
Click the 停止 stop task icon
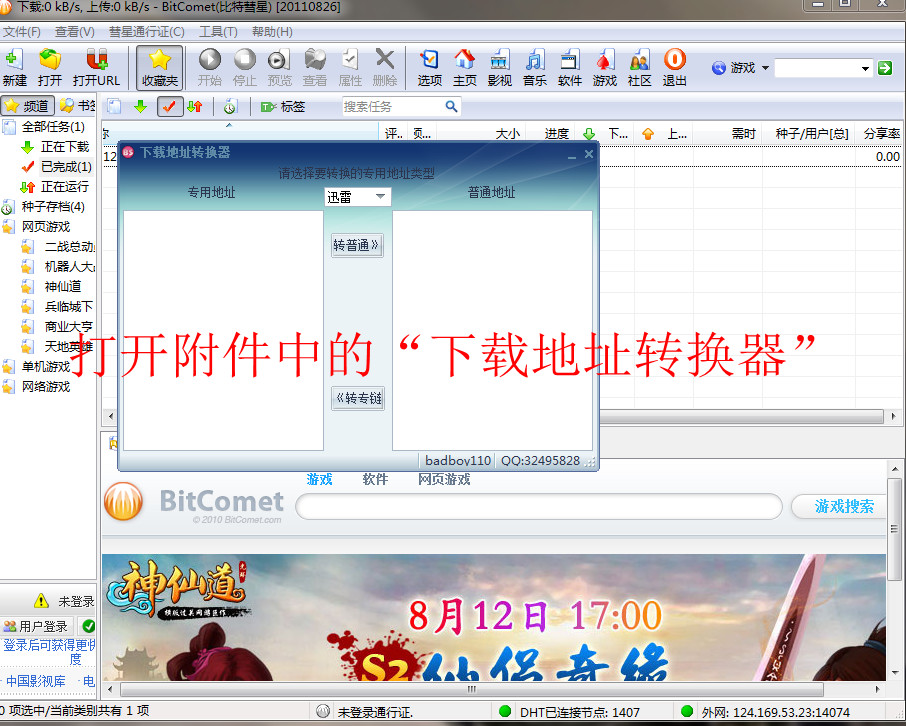pyautogui.click(x=245, y=67)
